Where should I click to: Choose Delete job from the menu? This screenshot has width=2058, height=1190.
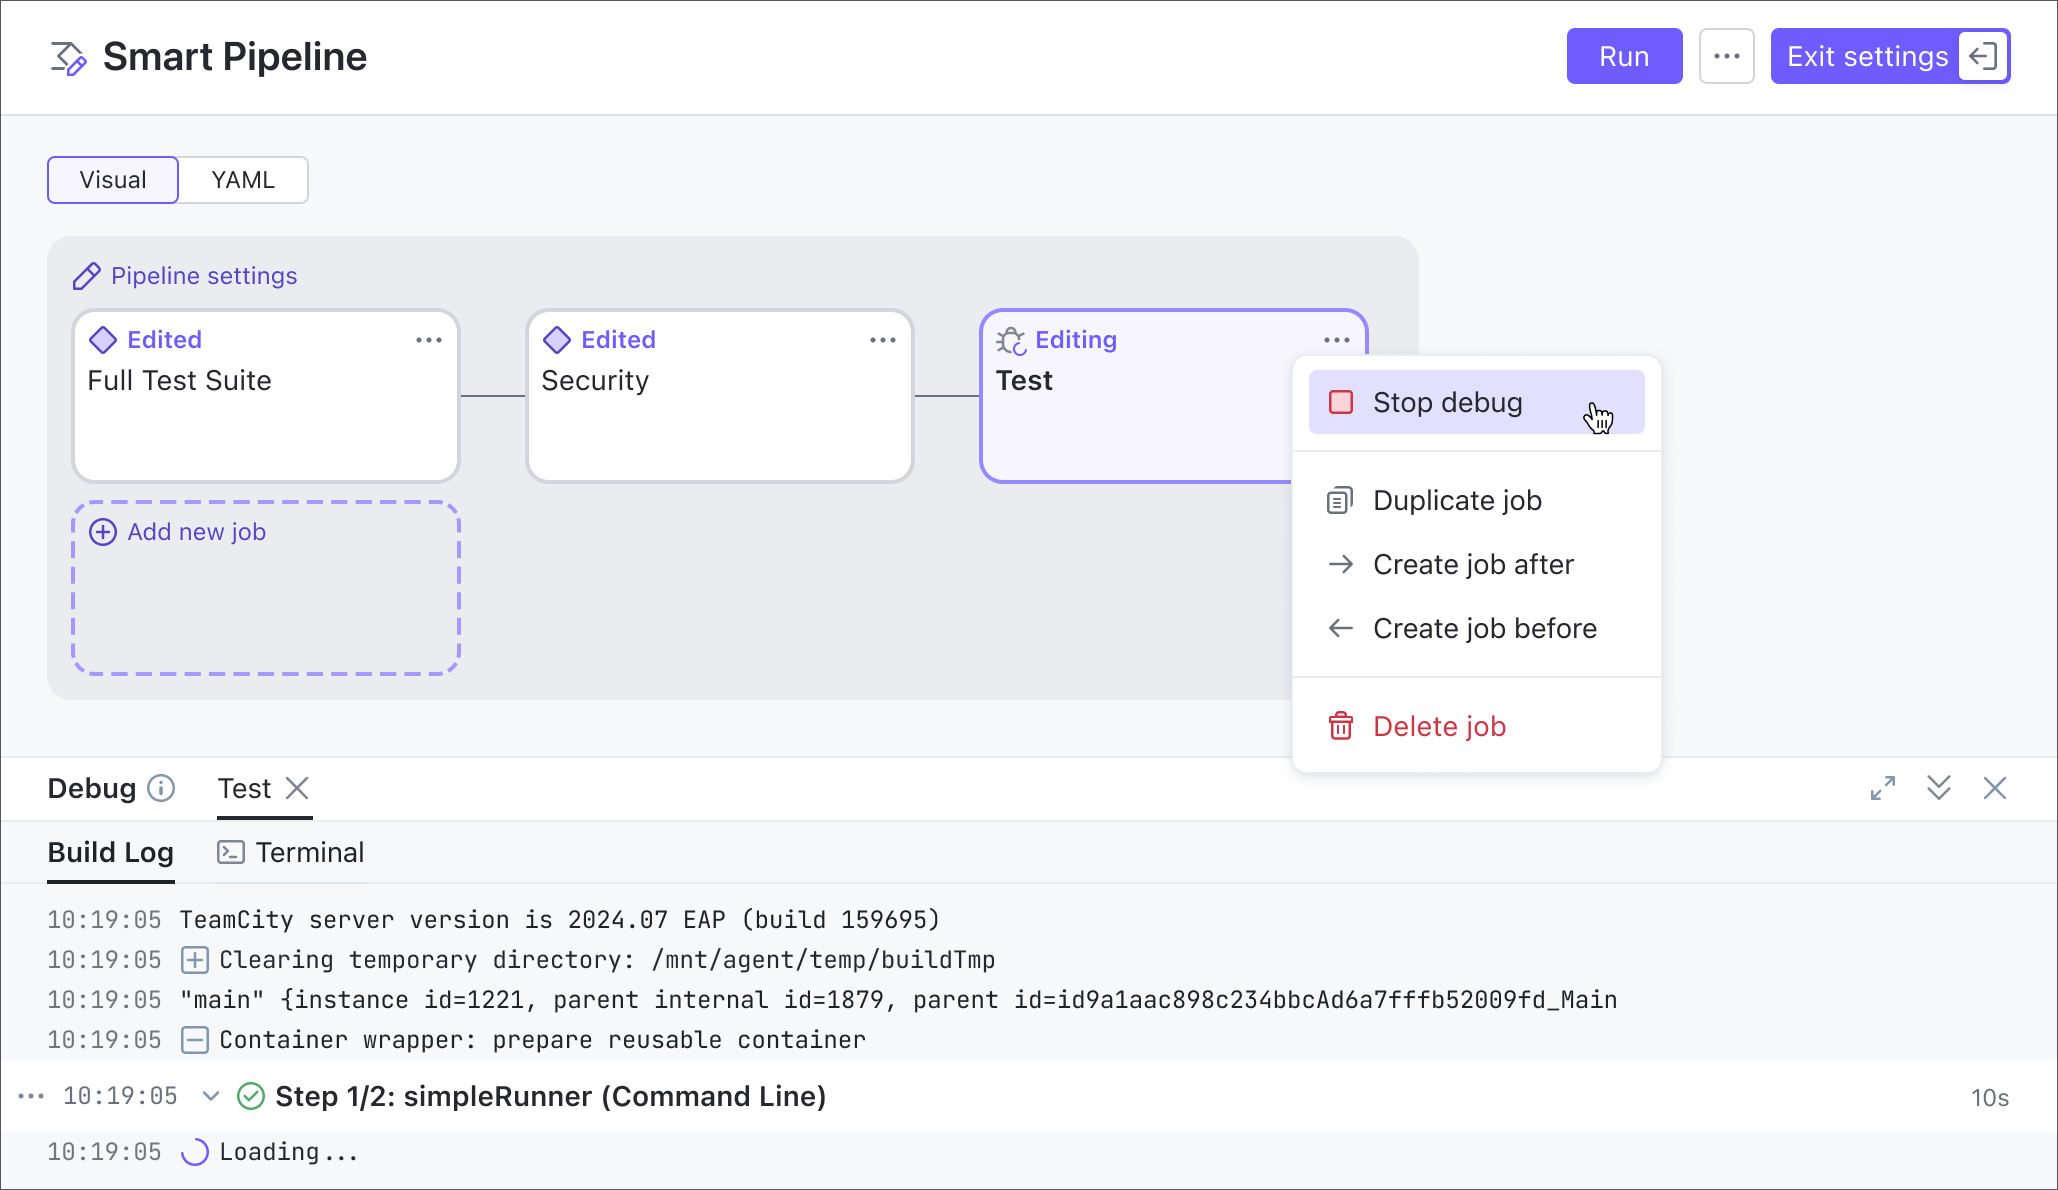click(1477, 726)
